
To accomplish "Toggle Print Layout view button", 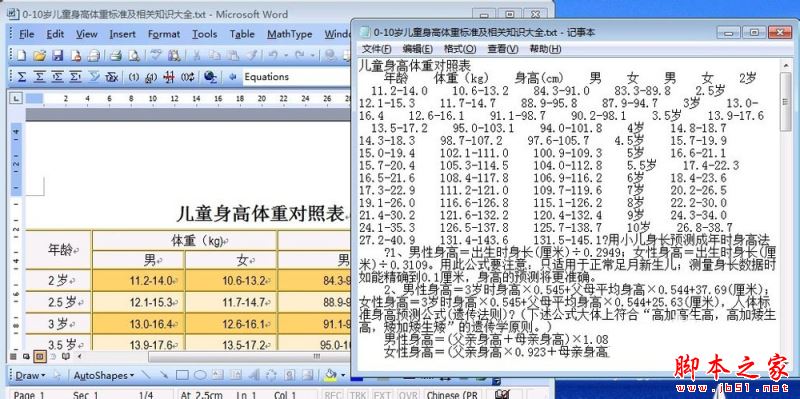I will tap(39, 356).
